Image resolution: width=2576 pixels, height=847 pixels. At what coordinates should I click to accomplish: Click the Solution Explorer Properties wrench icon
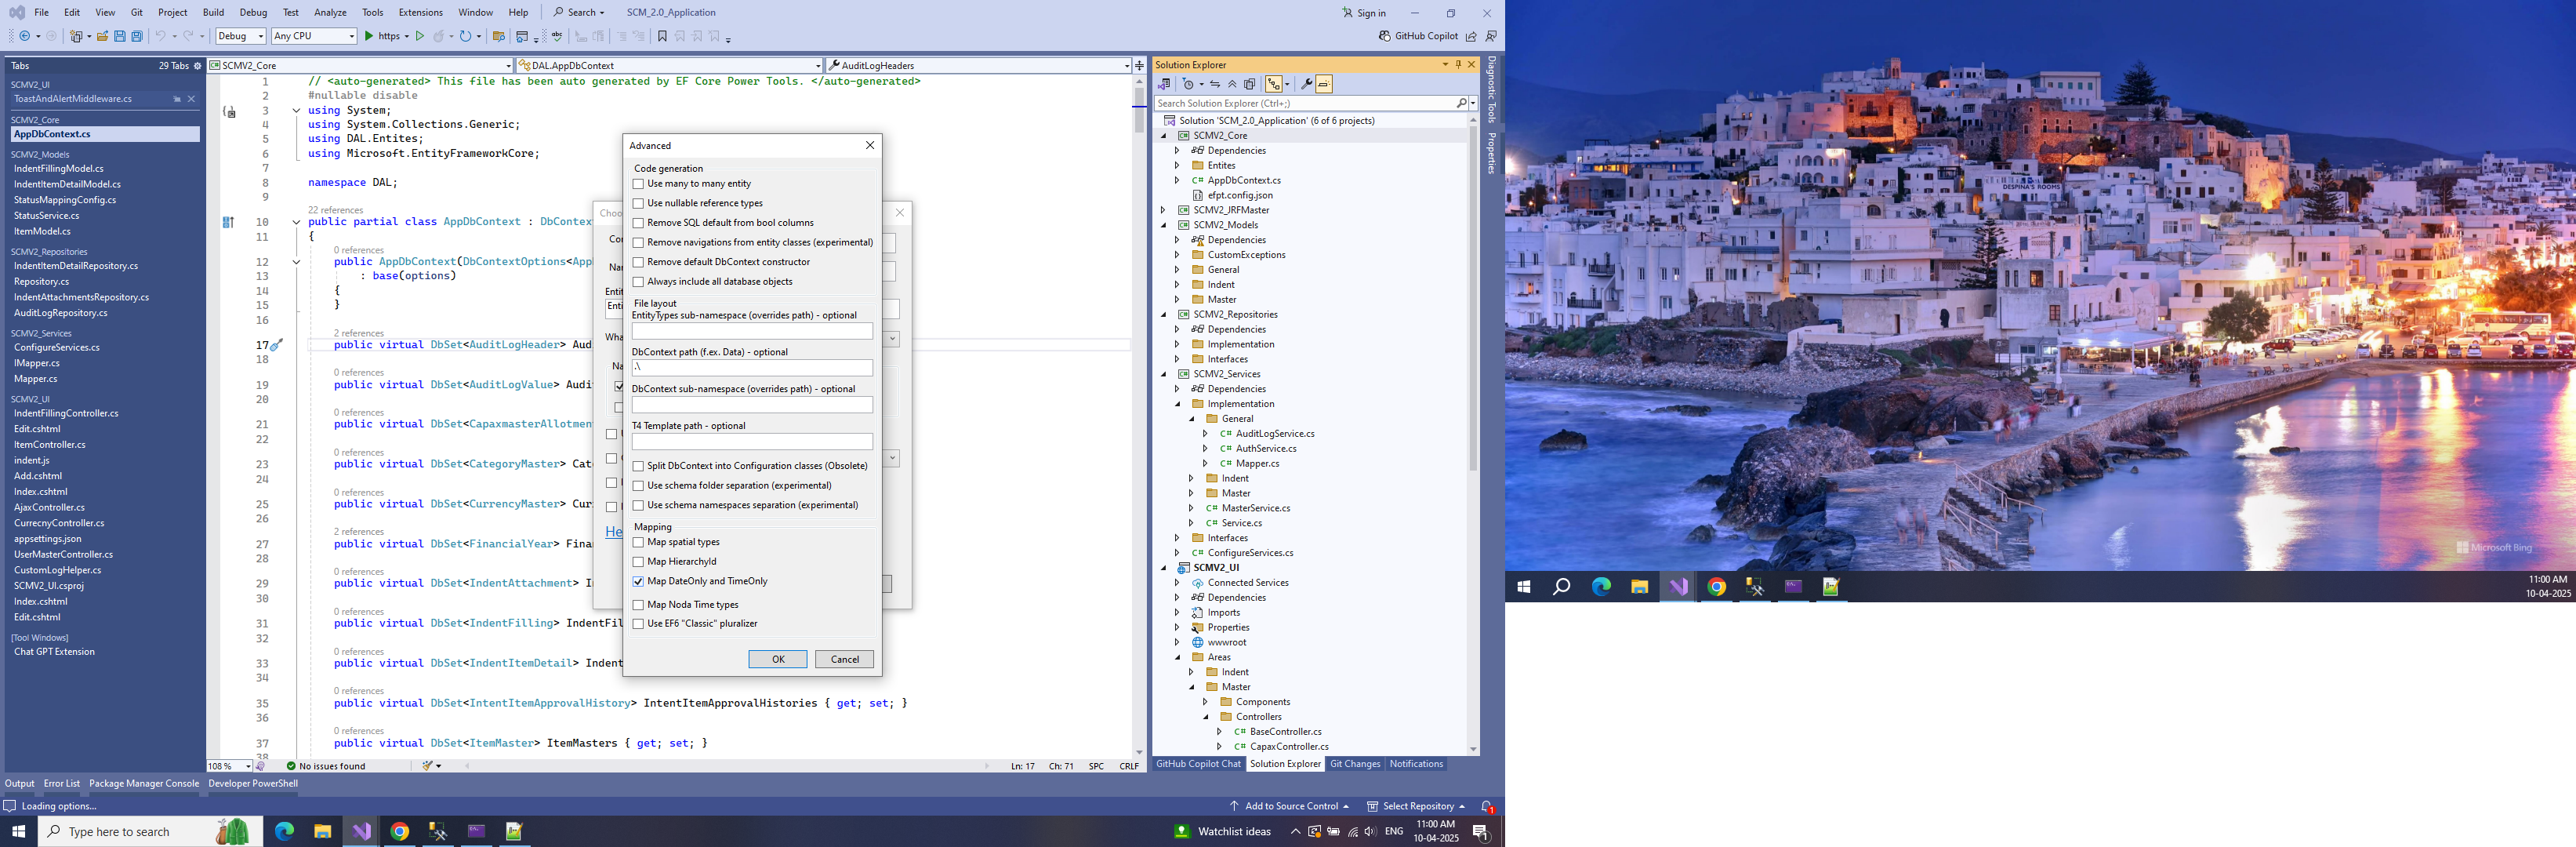click(1306, 85)
